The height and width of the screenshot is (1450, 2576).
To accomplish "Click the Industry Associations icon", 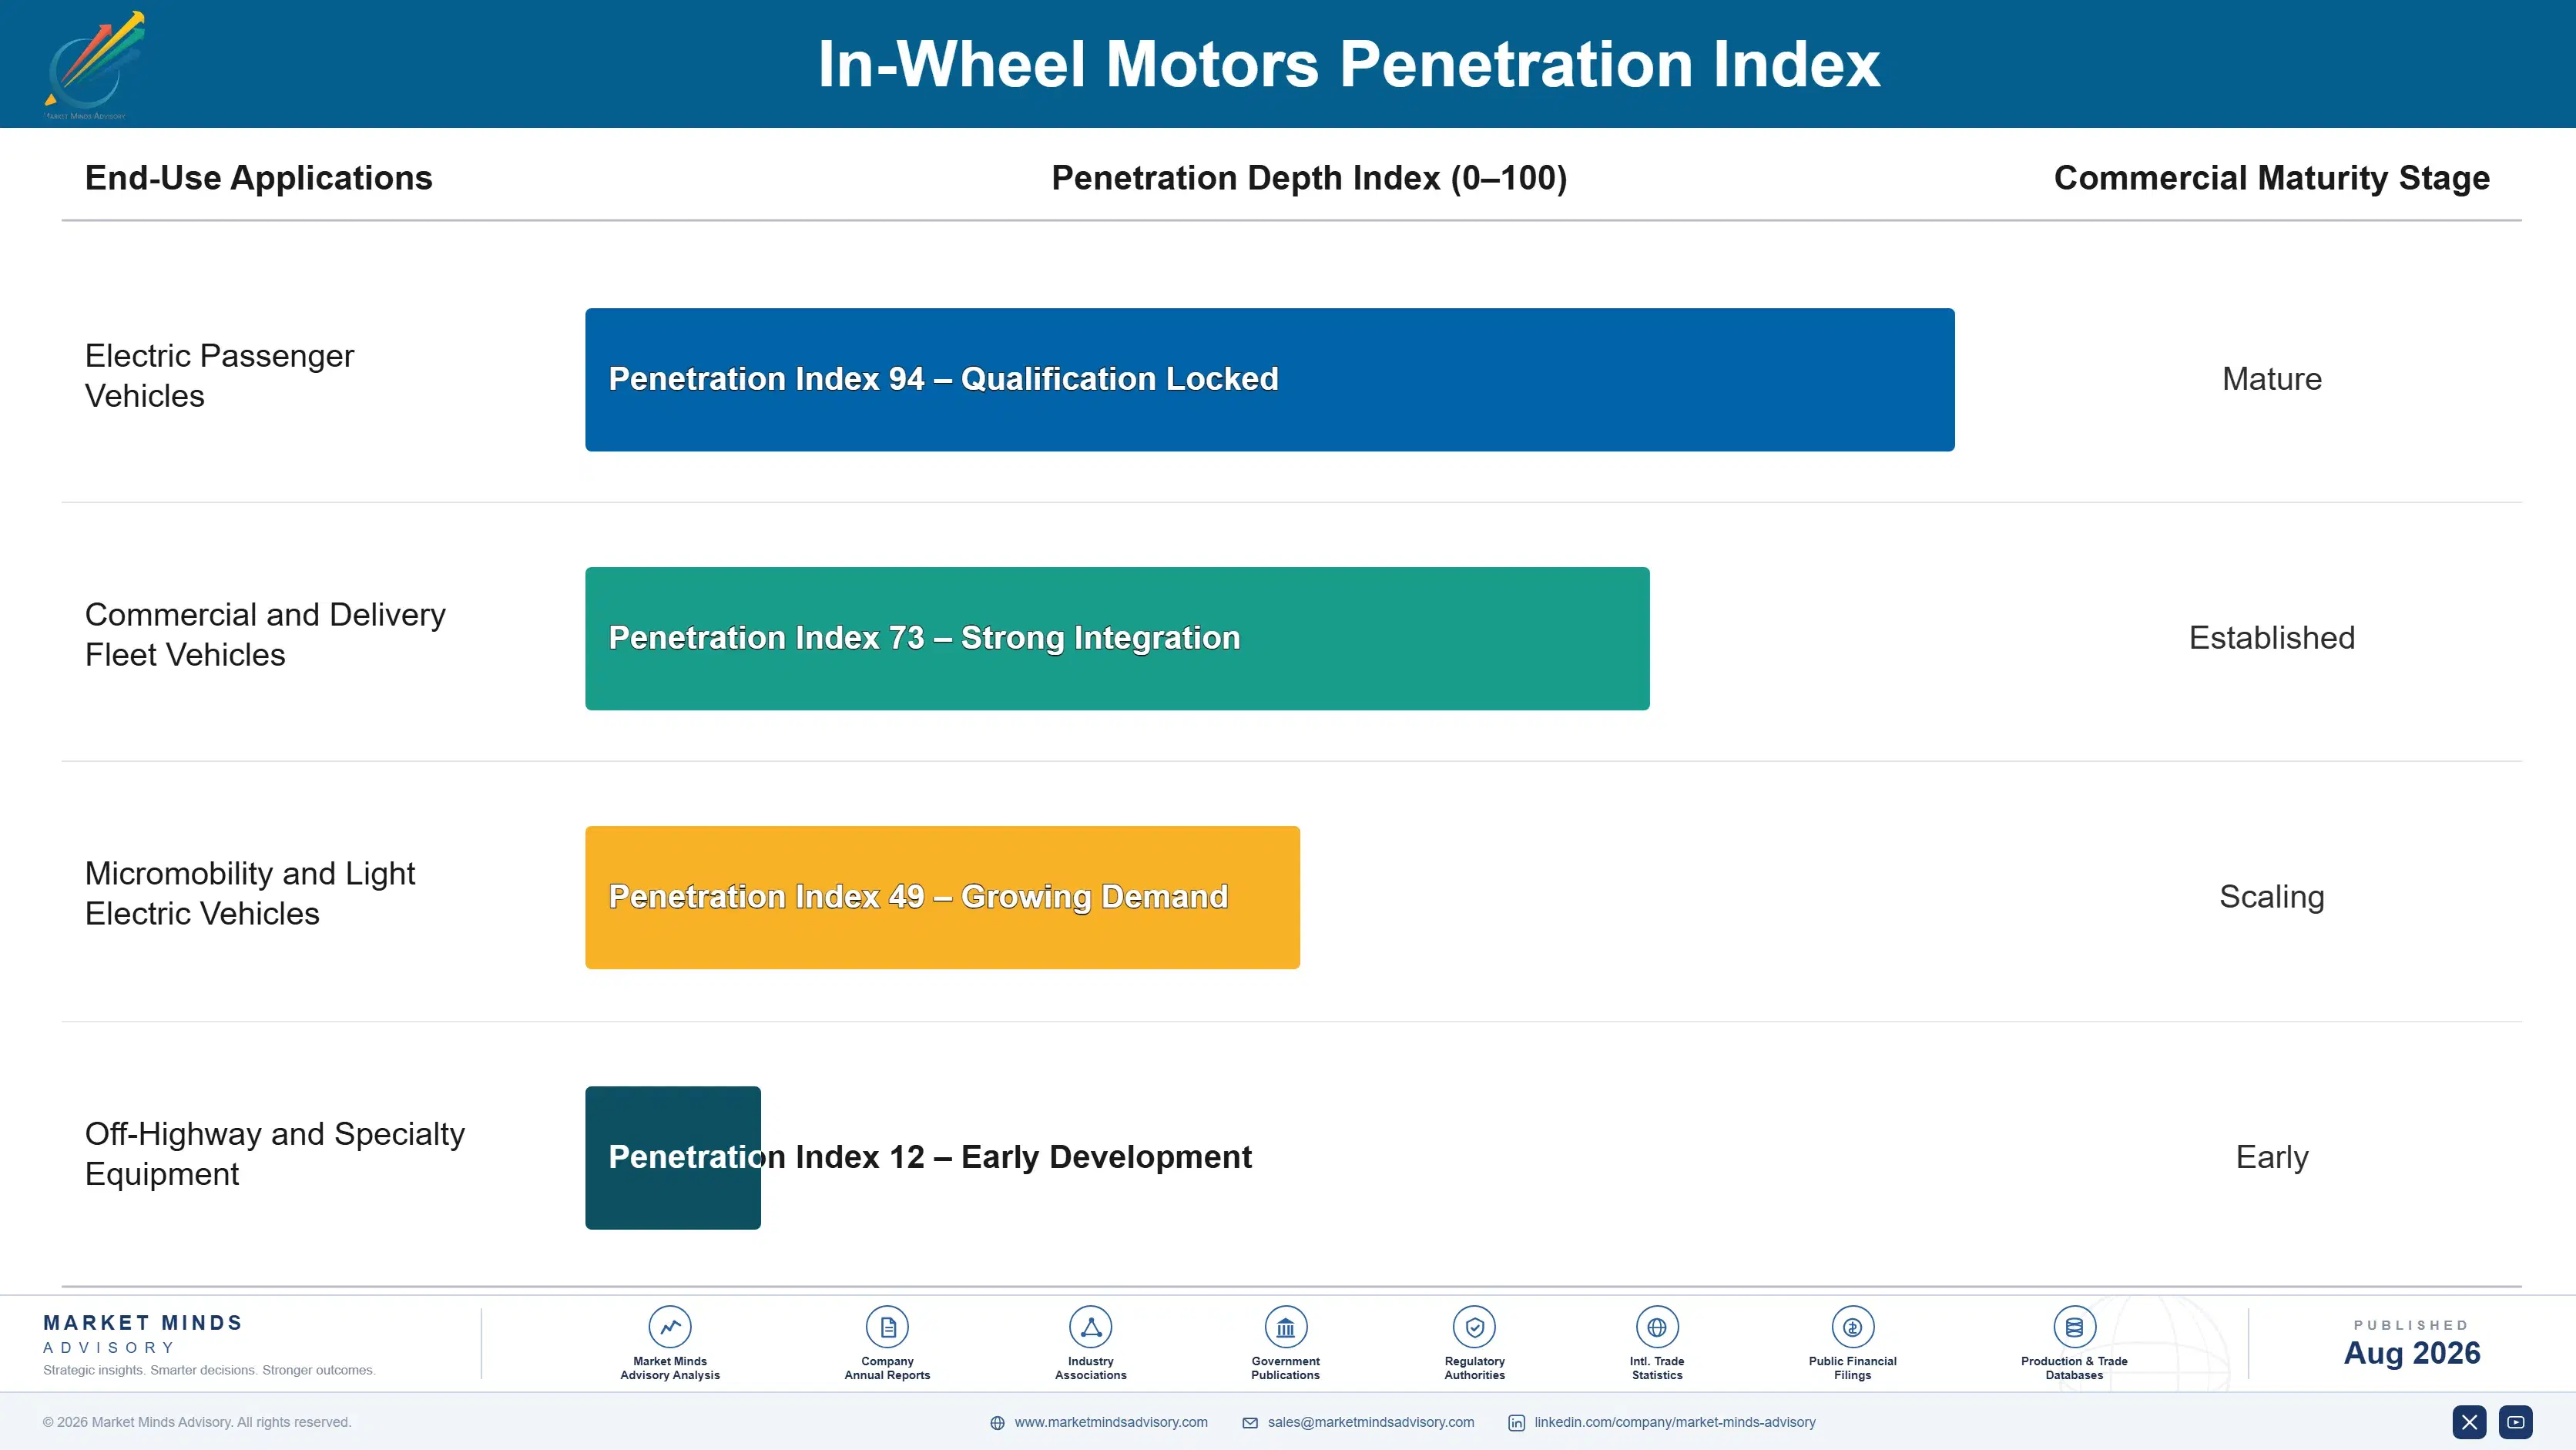I will click(x=1091, y=1327).
